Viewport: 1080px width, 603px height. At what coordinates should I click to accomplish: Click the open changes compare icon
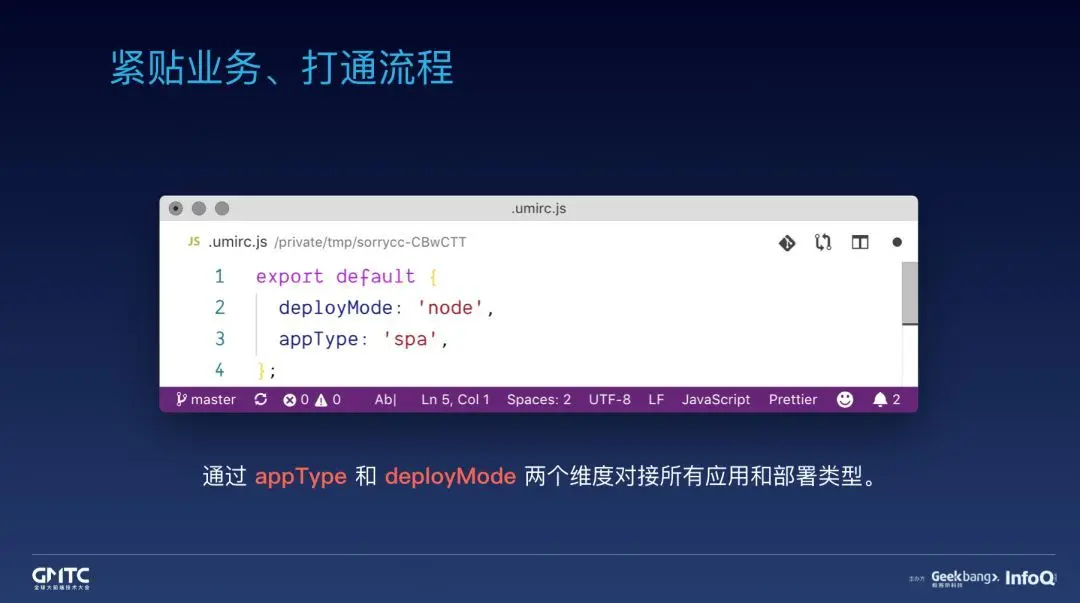pyautogui.click(x=823, y=243)
